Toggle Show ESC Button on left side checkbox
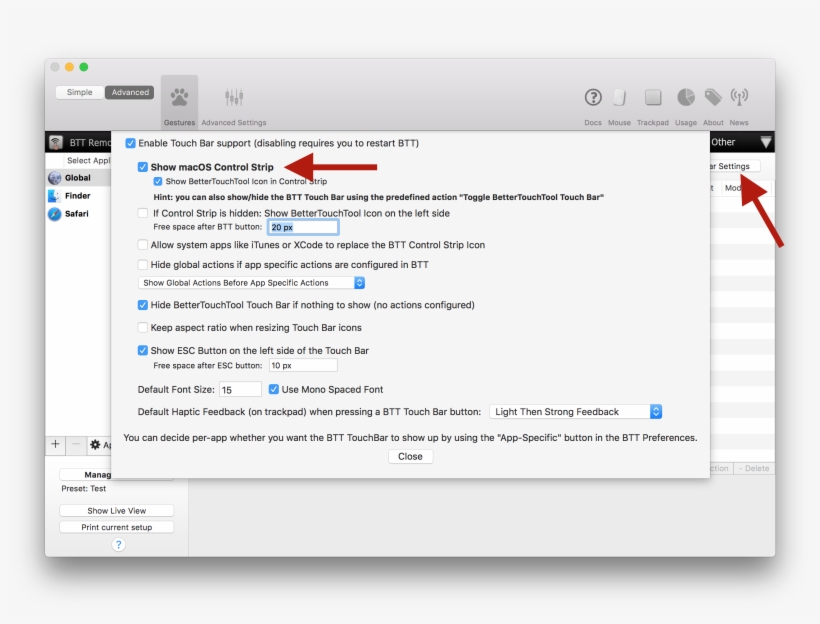Image resolution: width=820 pixels, height=624 pixels. (x=142, y=350)
